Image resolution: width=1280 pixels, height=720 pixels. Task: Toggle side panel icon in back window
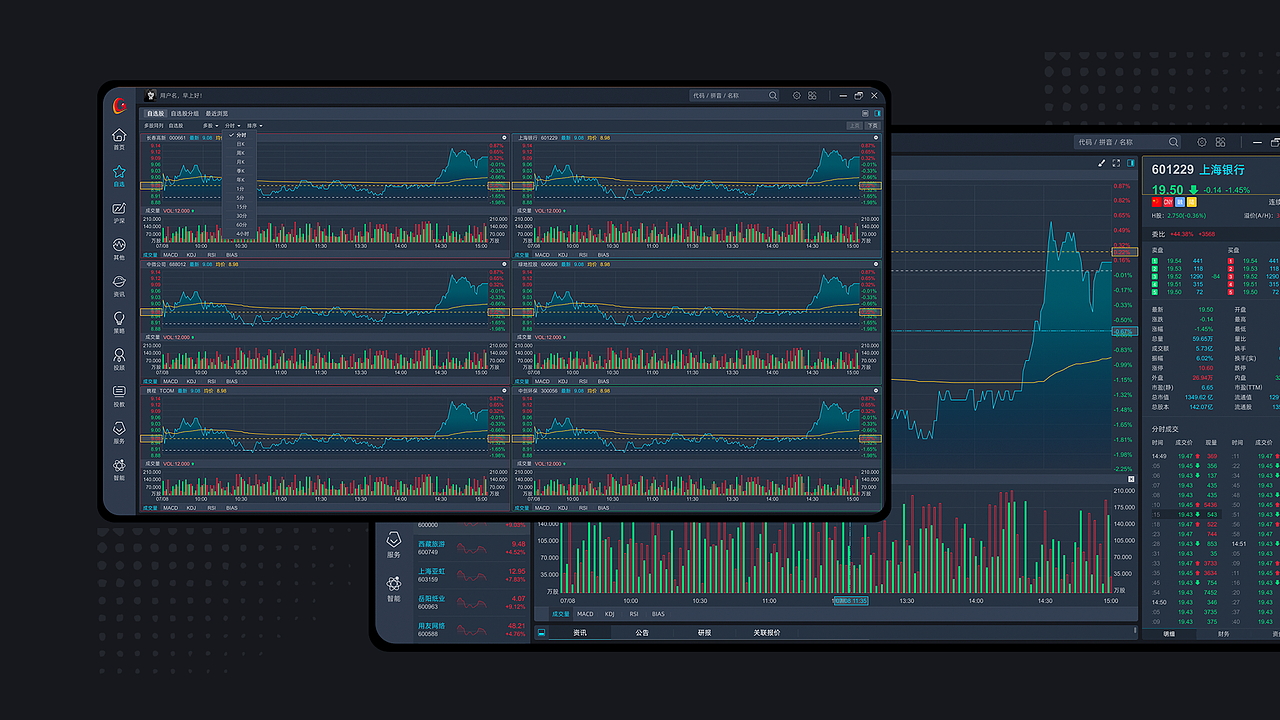[1131, 163]
